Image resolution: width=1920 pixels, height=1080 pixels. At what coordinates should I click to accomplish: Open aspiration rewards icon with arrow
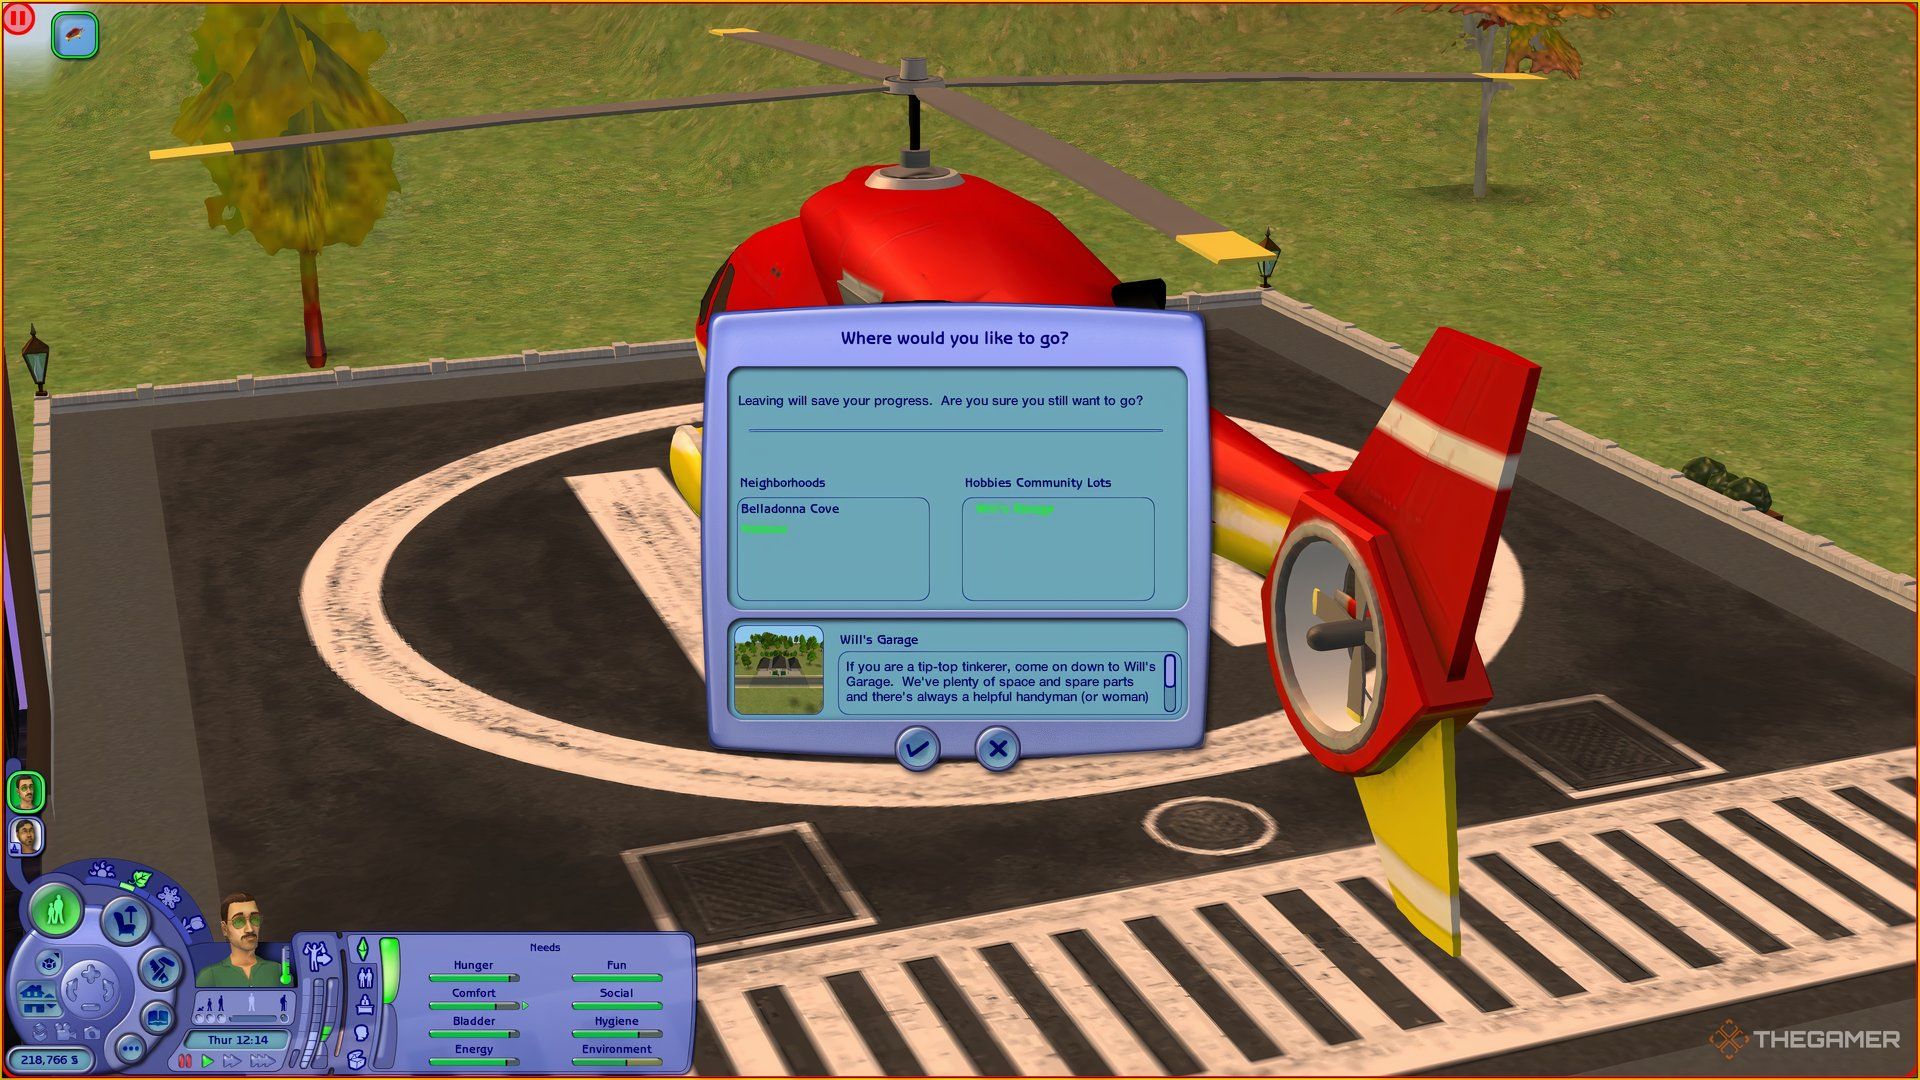click(317, 955)
